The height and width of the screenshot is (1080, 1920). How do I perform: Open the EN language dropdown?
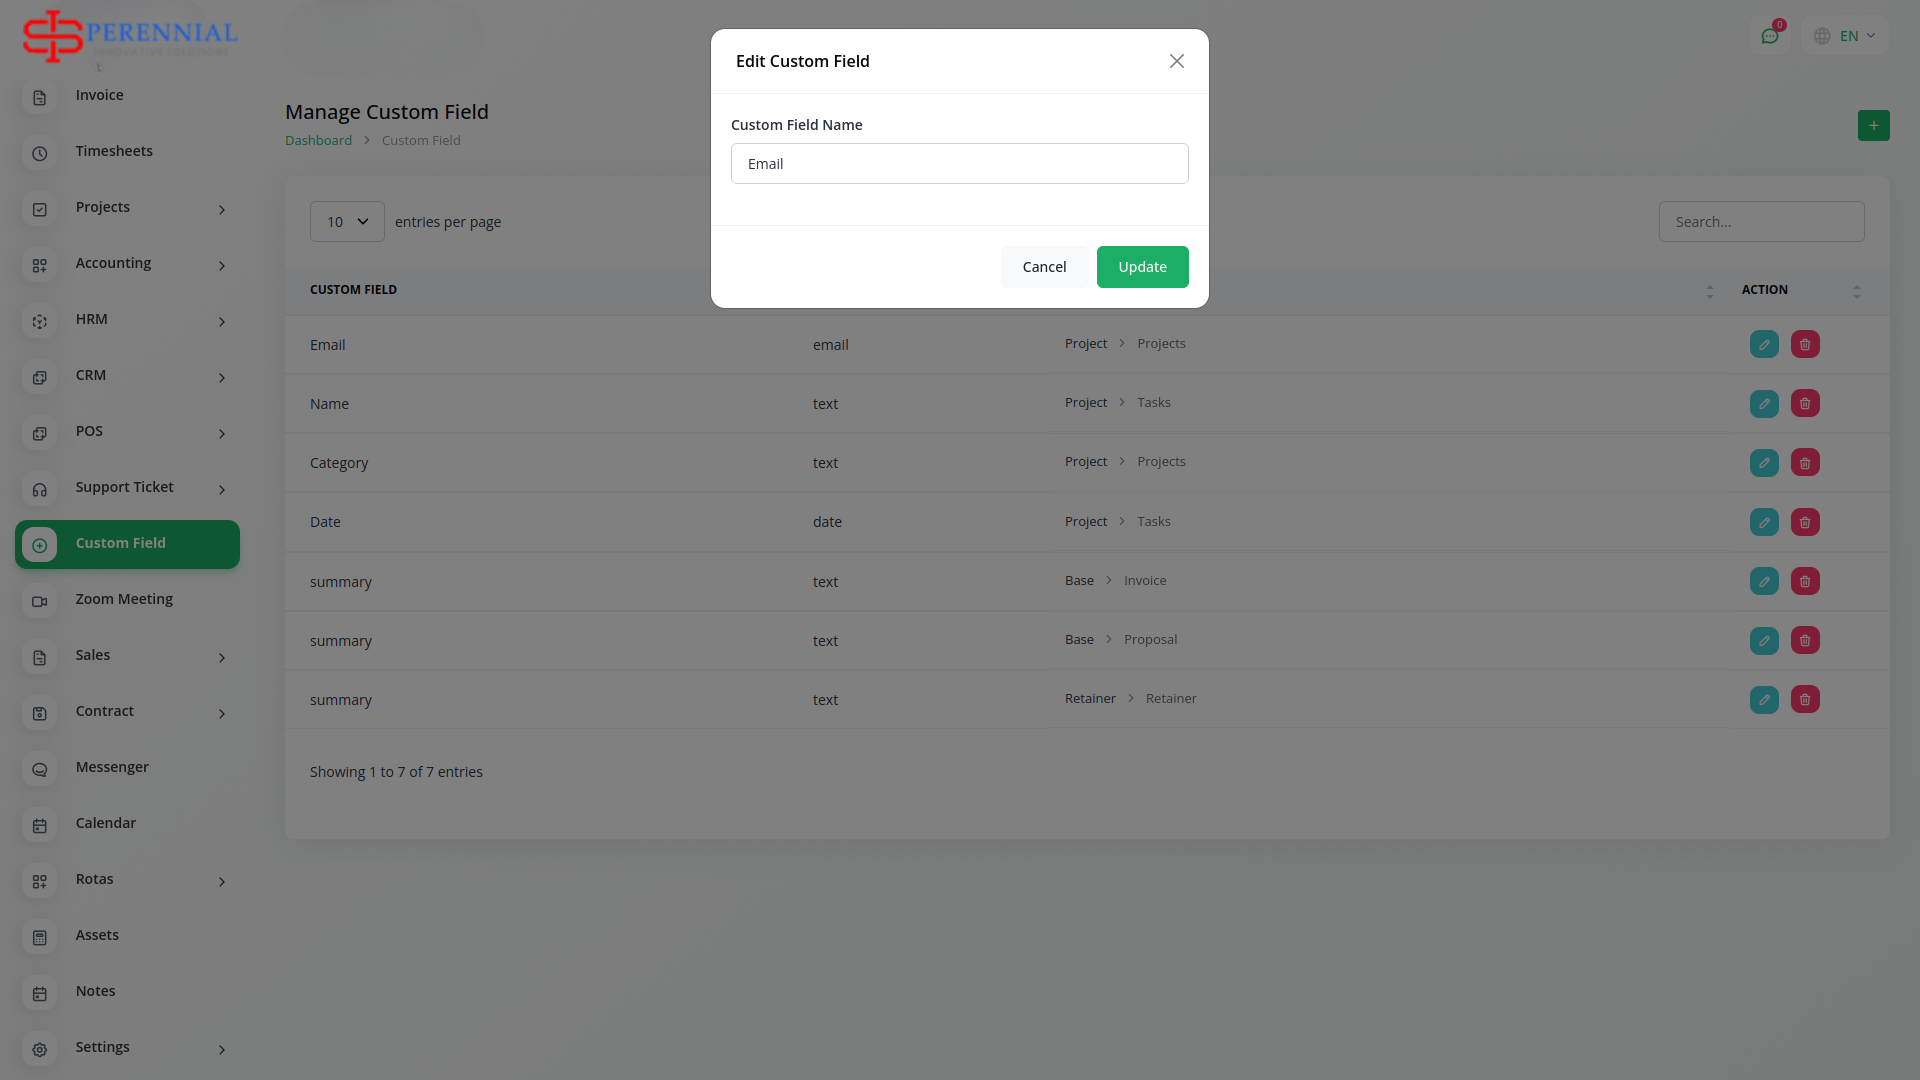(x=1847, y=36)
